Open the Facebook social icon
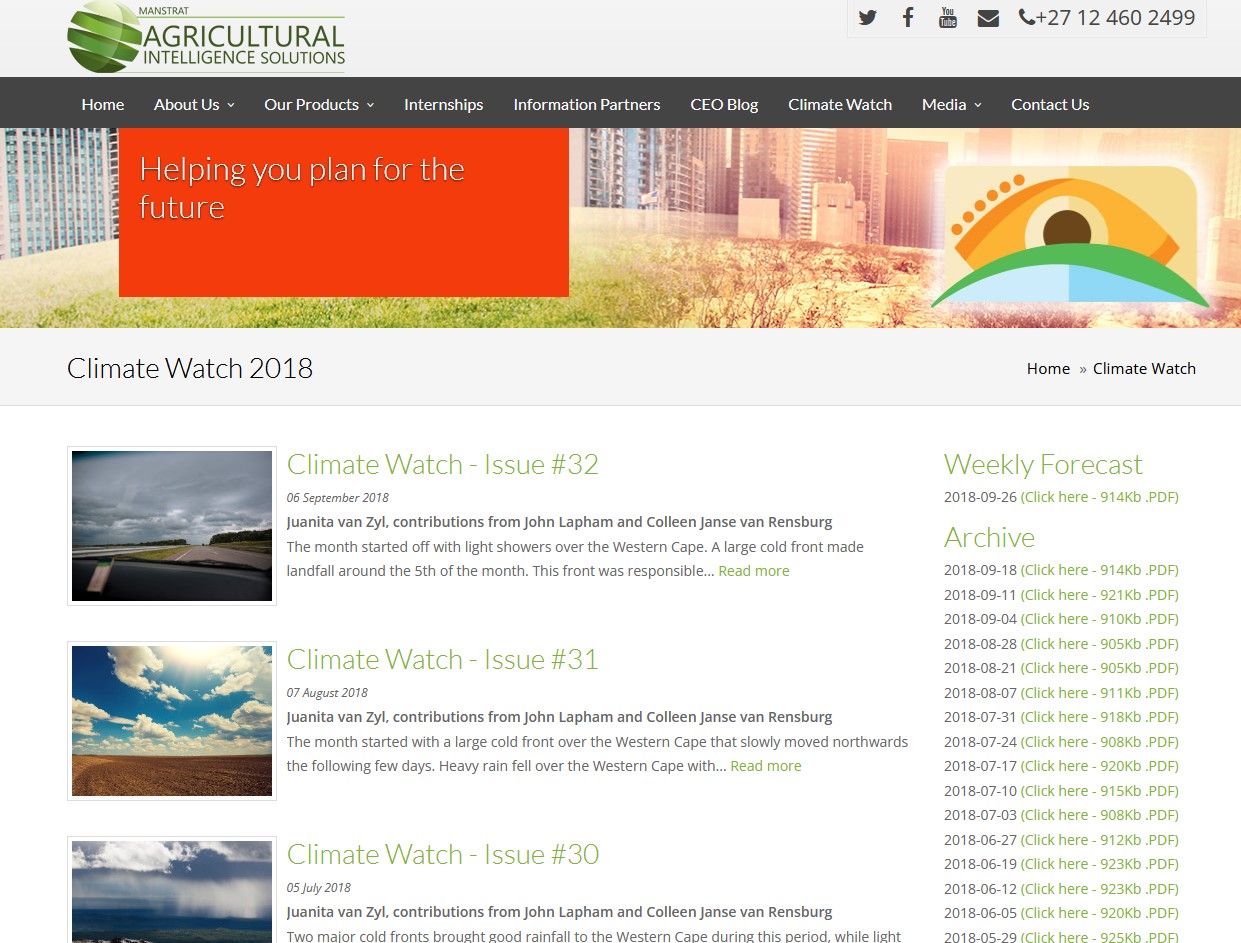The width and height of the screenshot is (1241, 943). [x=908, y=17]
